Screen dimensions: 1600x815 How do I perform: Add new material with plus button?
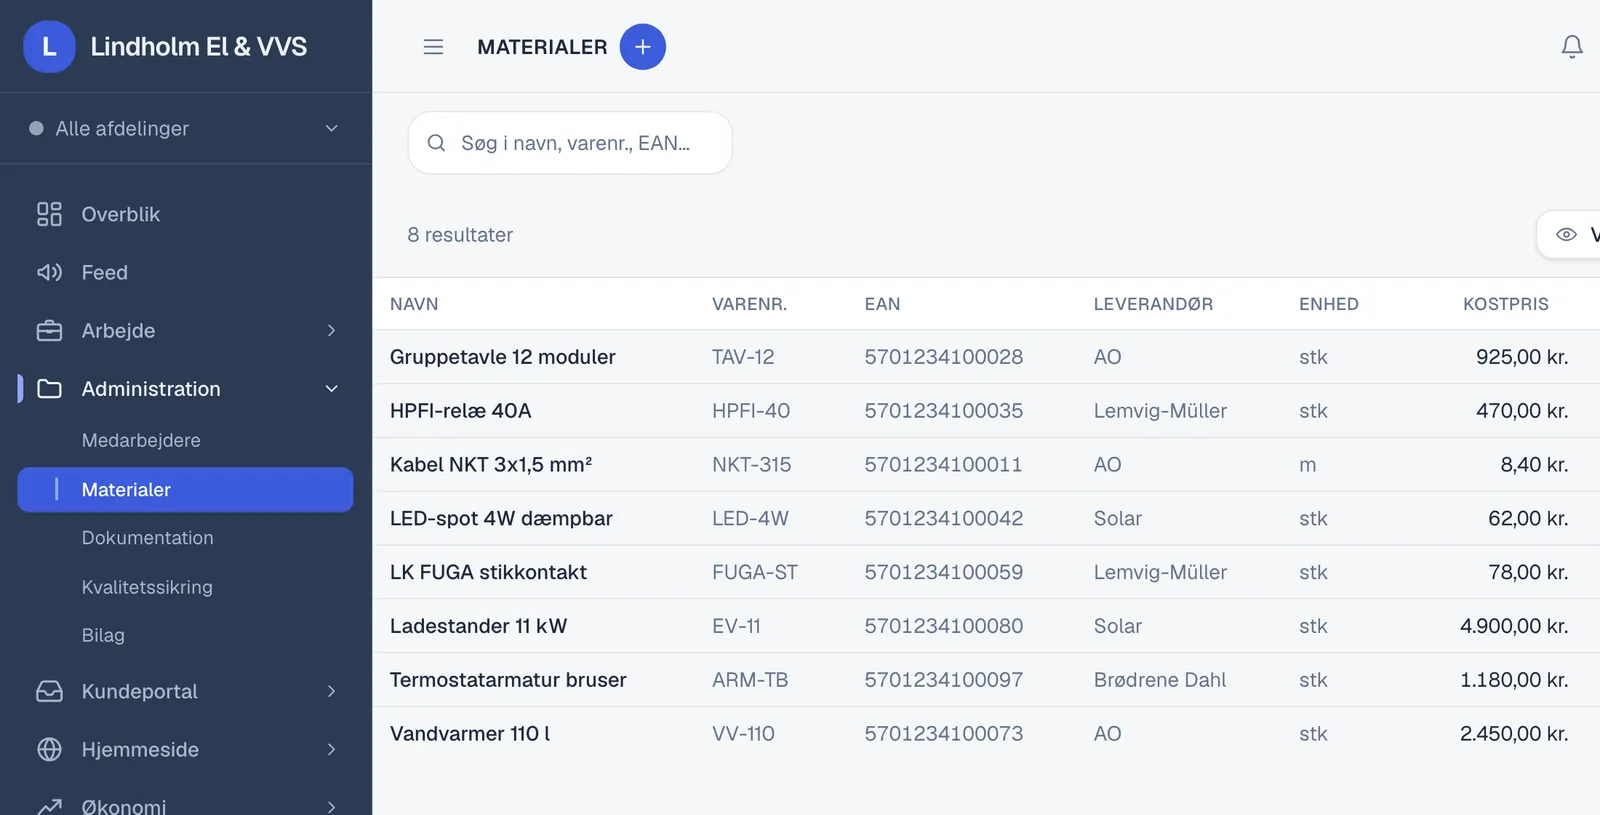[x=643, y=47]
